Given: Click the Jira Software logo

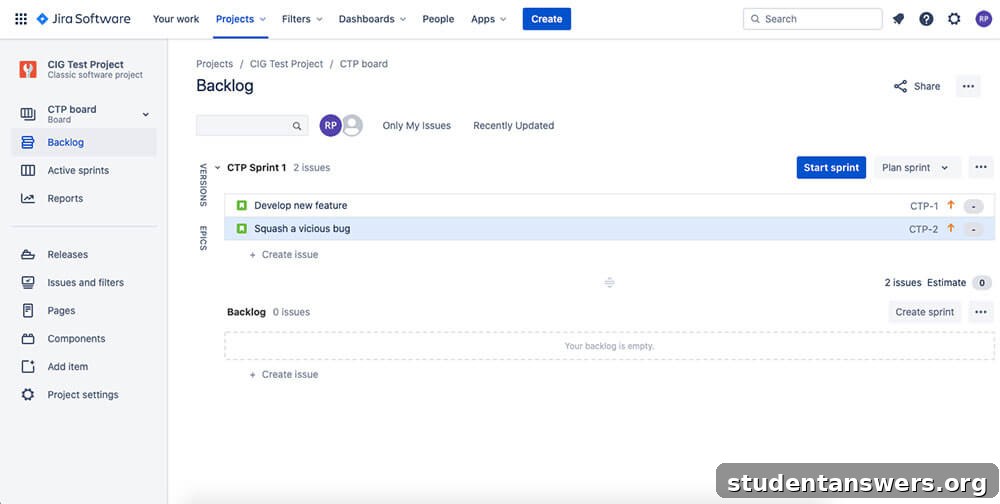Looking at the screenshot, I should 84,19.
